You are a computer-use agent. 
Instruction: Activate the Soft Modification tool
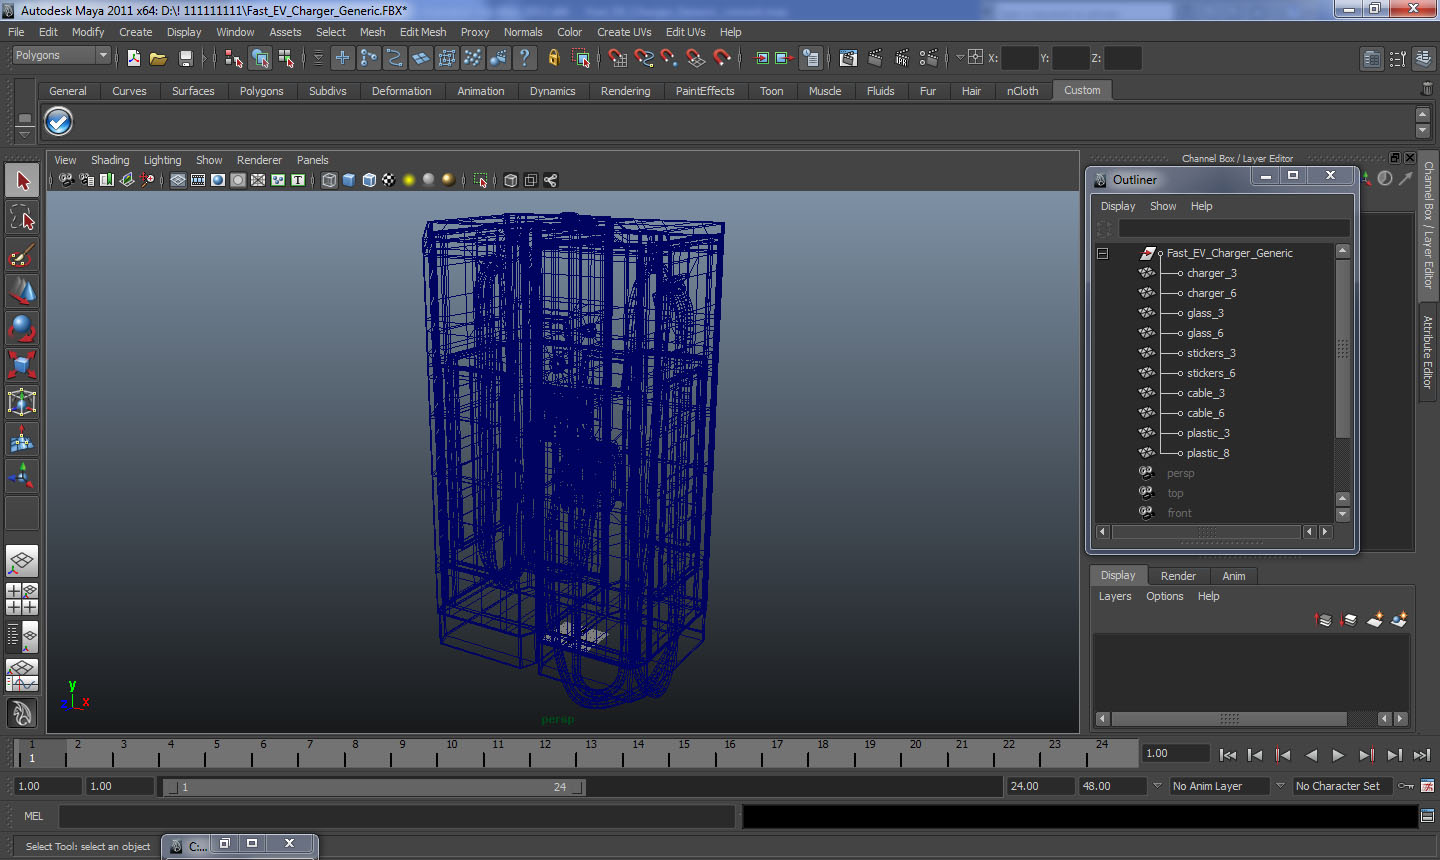[x=22, y=439]
